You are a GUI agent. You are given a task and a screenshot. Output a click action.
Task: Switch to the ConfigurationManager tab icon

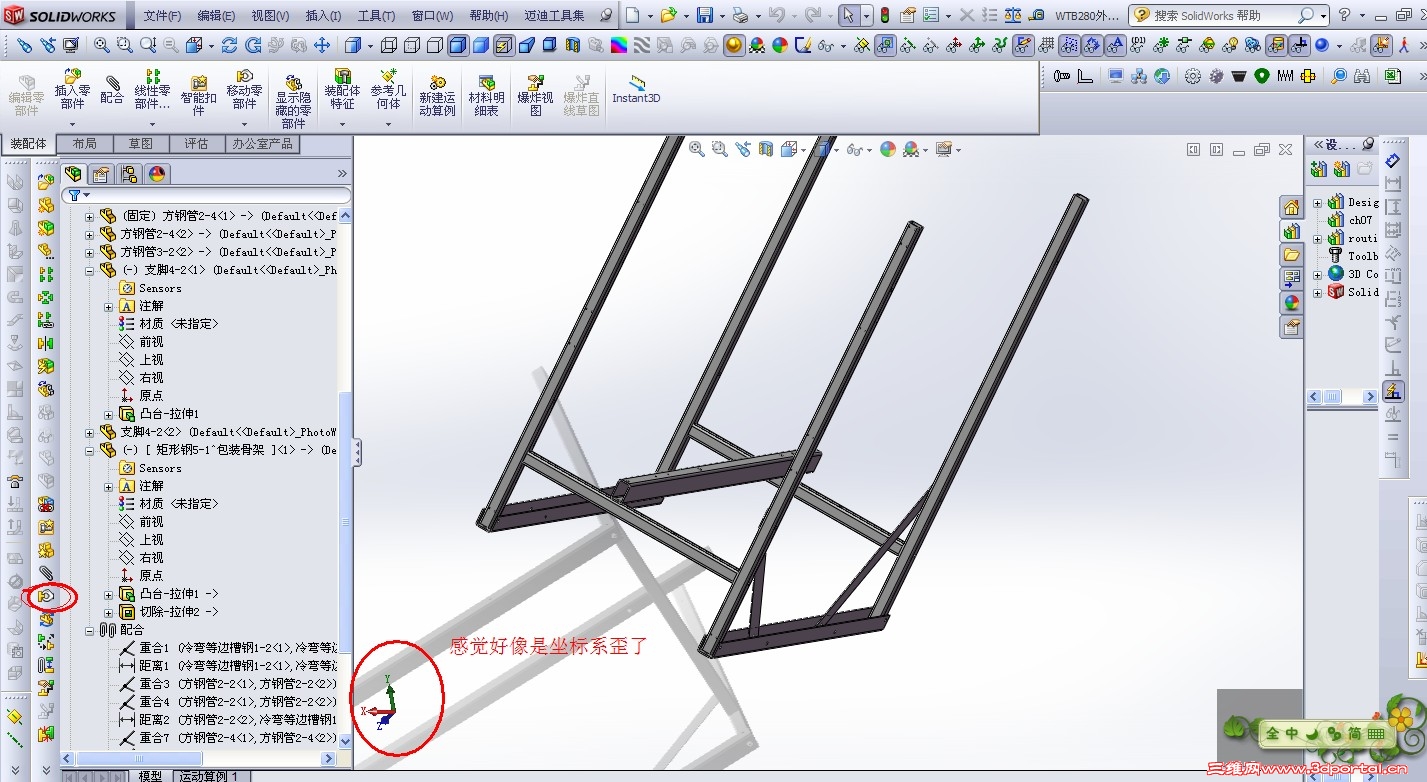129,174
